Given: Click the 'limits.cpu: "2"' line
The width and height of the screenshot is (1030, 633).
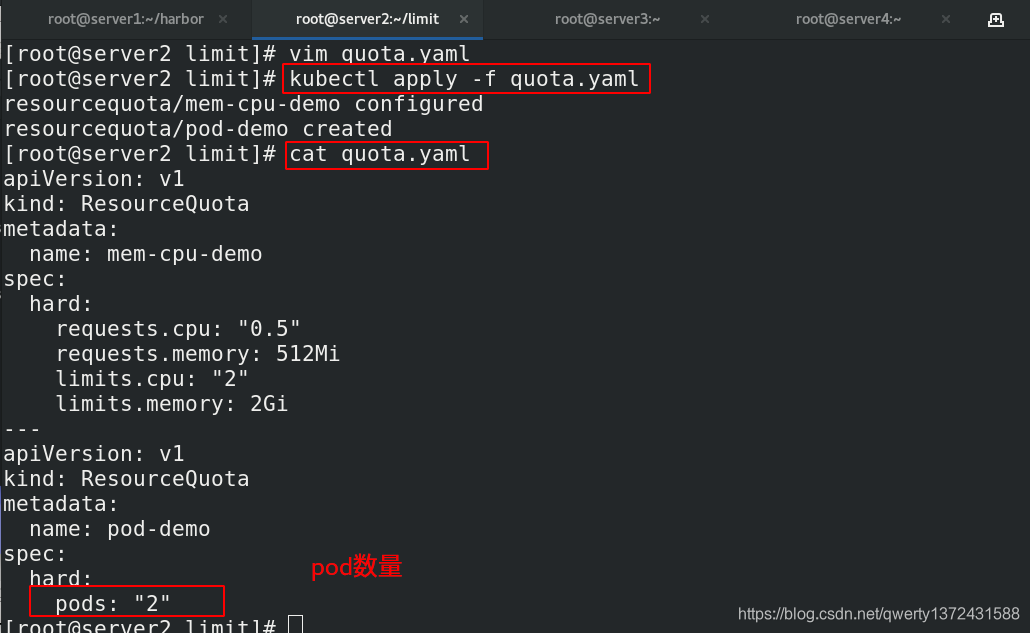Looking at the screenshot, I should pyautogui.click(x=152, y=379).
